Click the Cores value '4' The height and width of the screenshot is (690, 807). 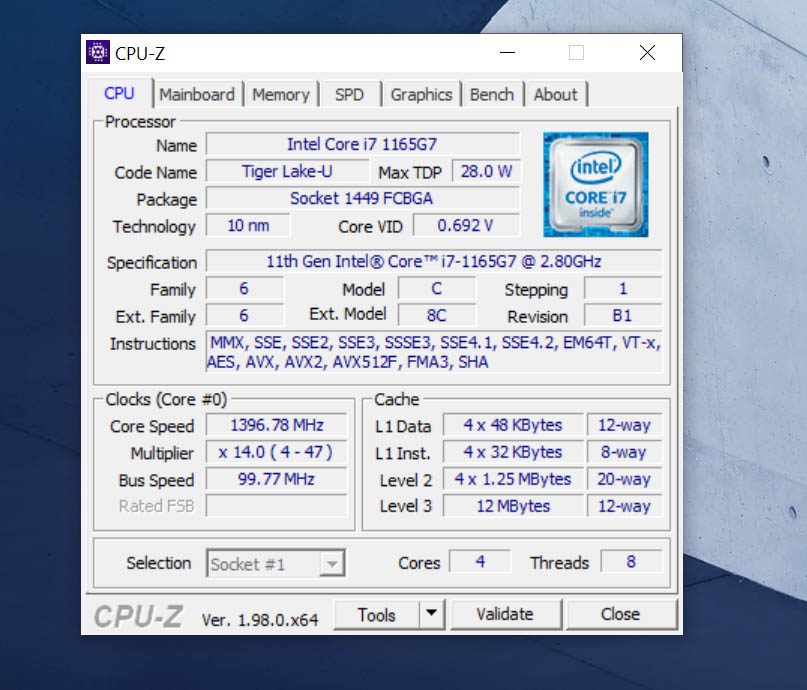coord(480,561)
